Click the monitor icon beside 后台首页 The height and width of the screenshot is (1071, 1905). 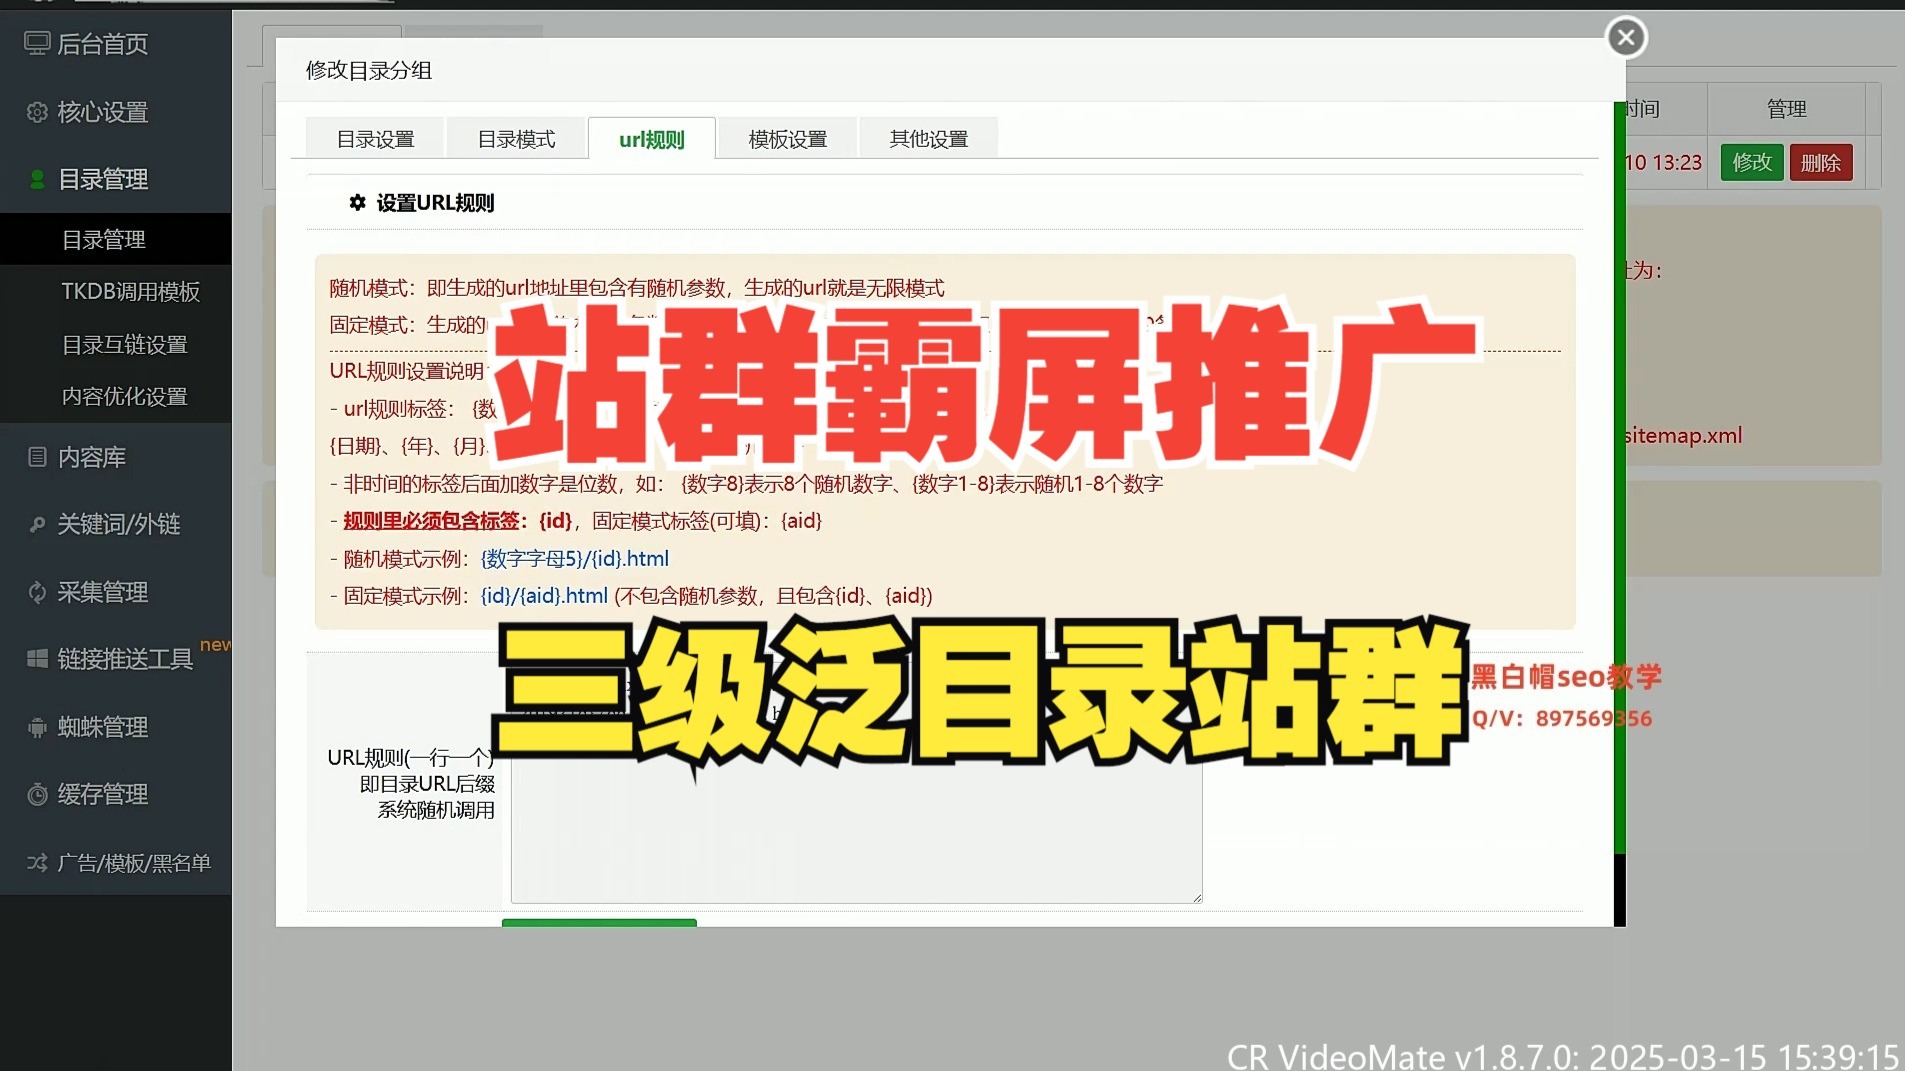coord(37,43)
